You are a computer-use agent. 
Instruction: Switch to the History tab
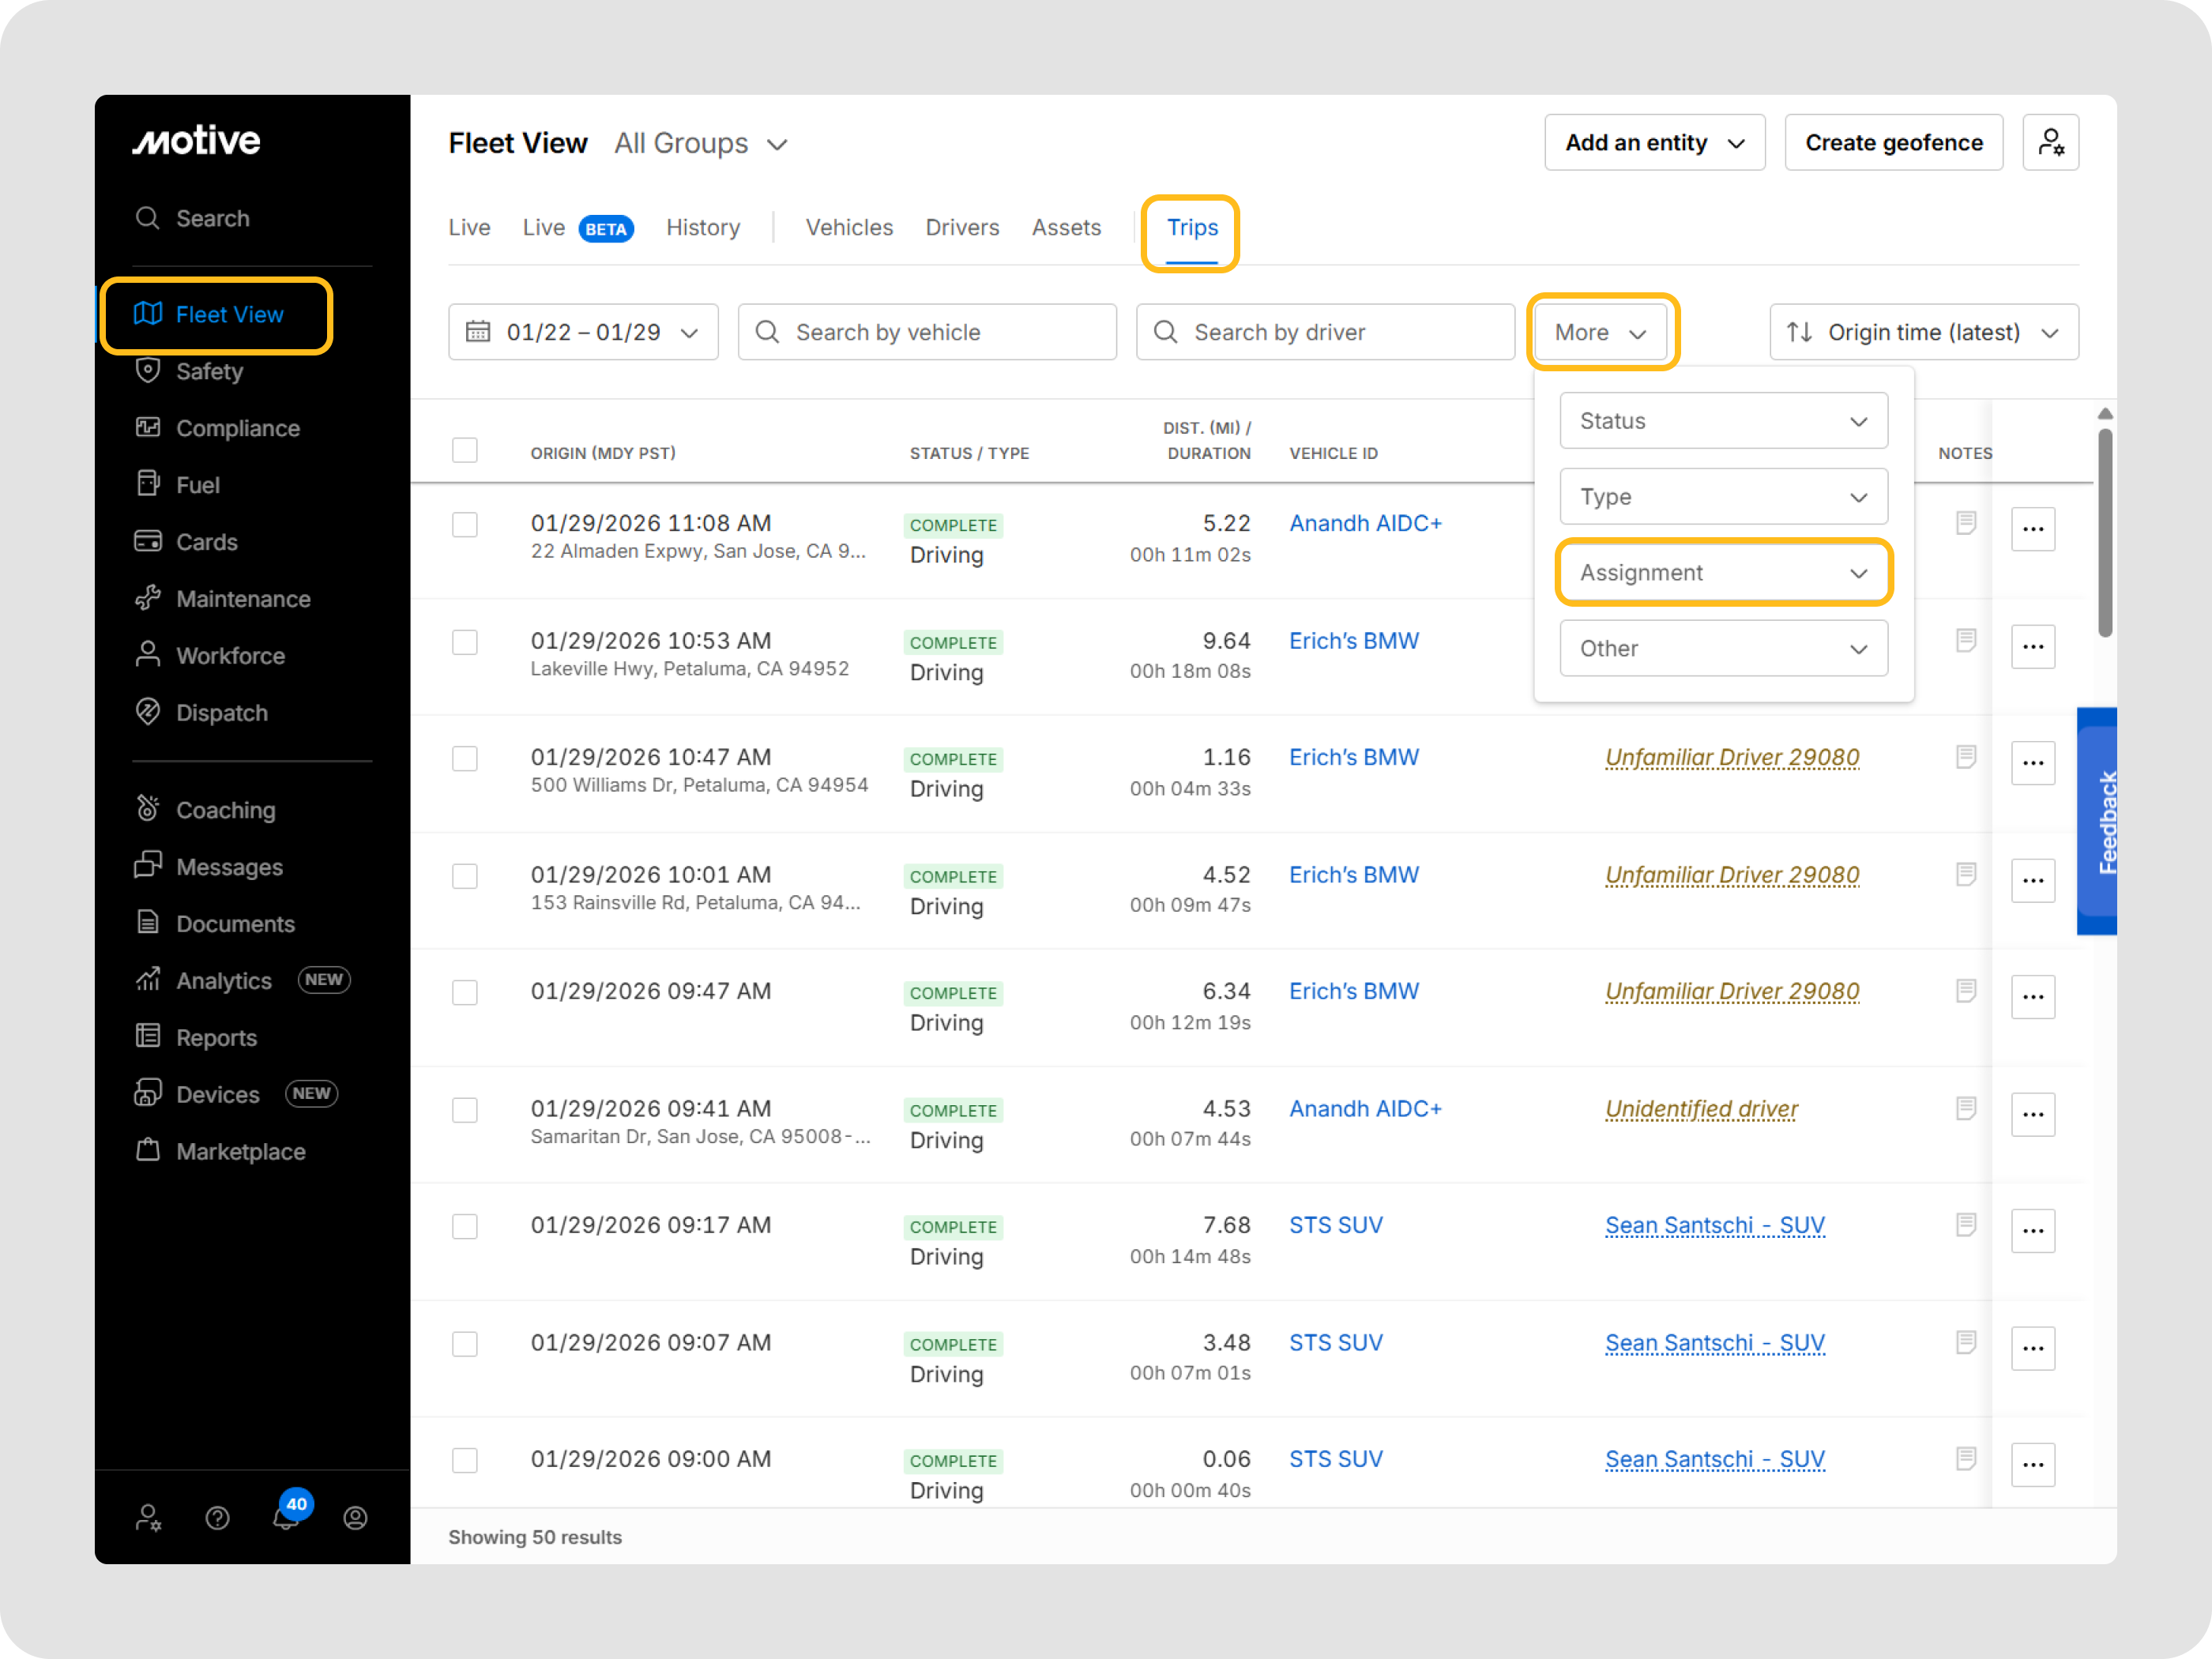(x=703, y=228)
